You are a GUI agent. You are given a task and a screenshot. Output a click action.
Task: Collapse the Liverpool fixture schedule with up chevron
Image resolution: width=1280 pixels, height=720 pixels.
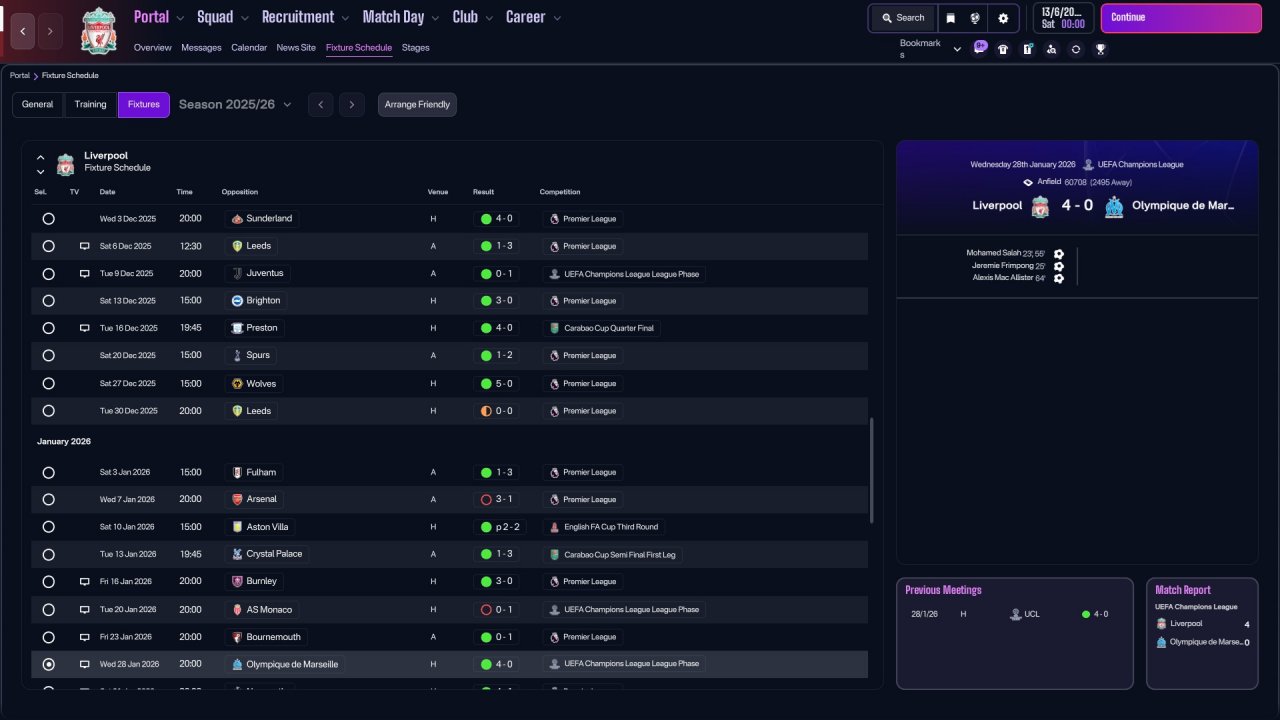click(x=41, y=157)
